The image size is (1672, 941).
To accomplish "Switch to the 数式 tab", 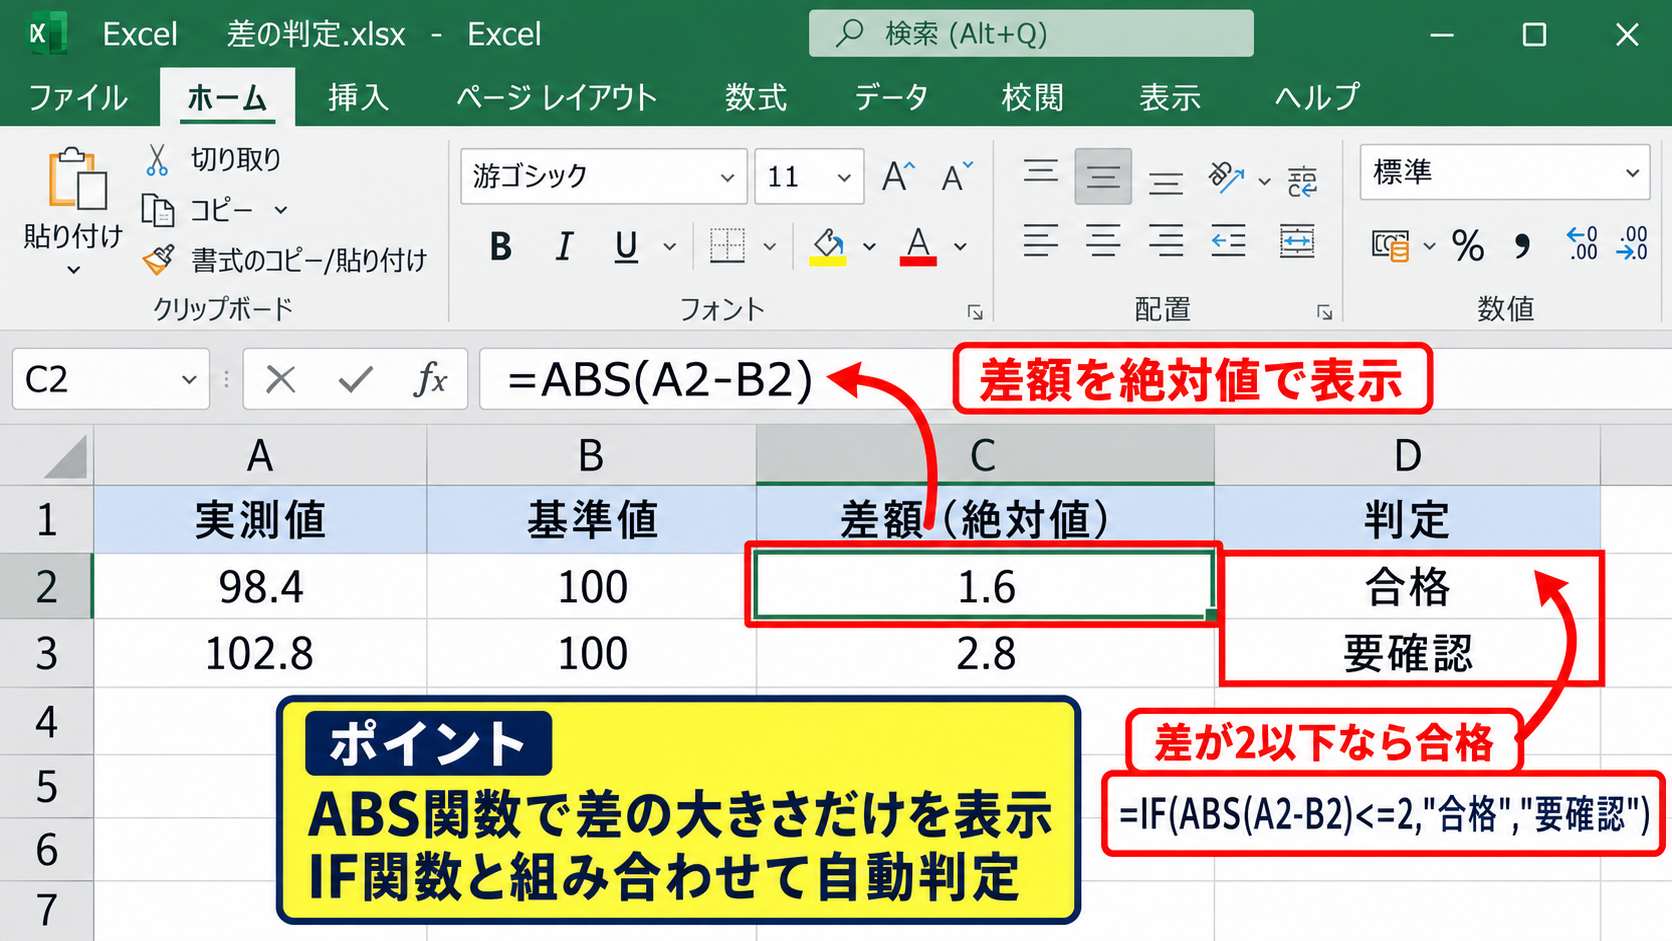I will click(x=756, y=97).
